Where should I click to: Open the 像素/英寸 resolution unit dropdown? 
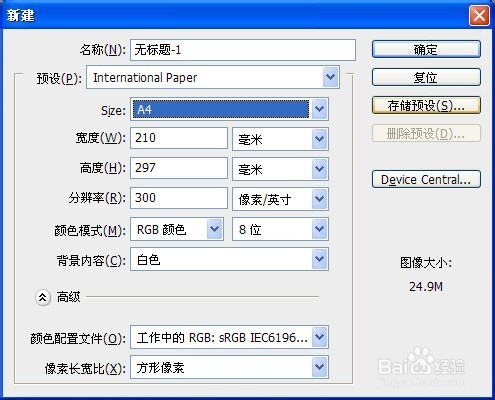pos(280,199)
